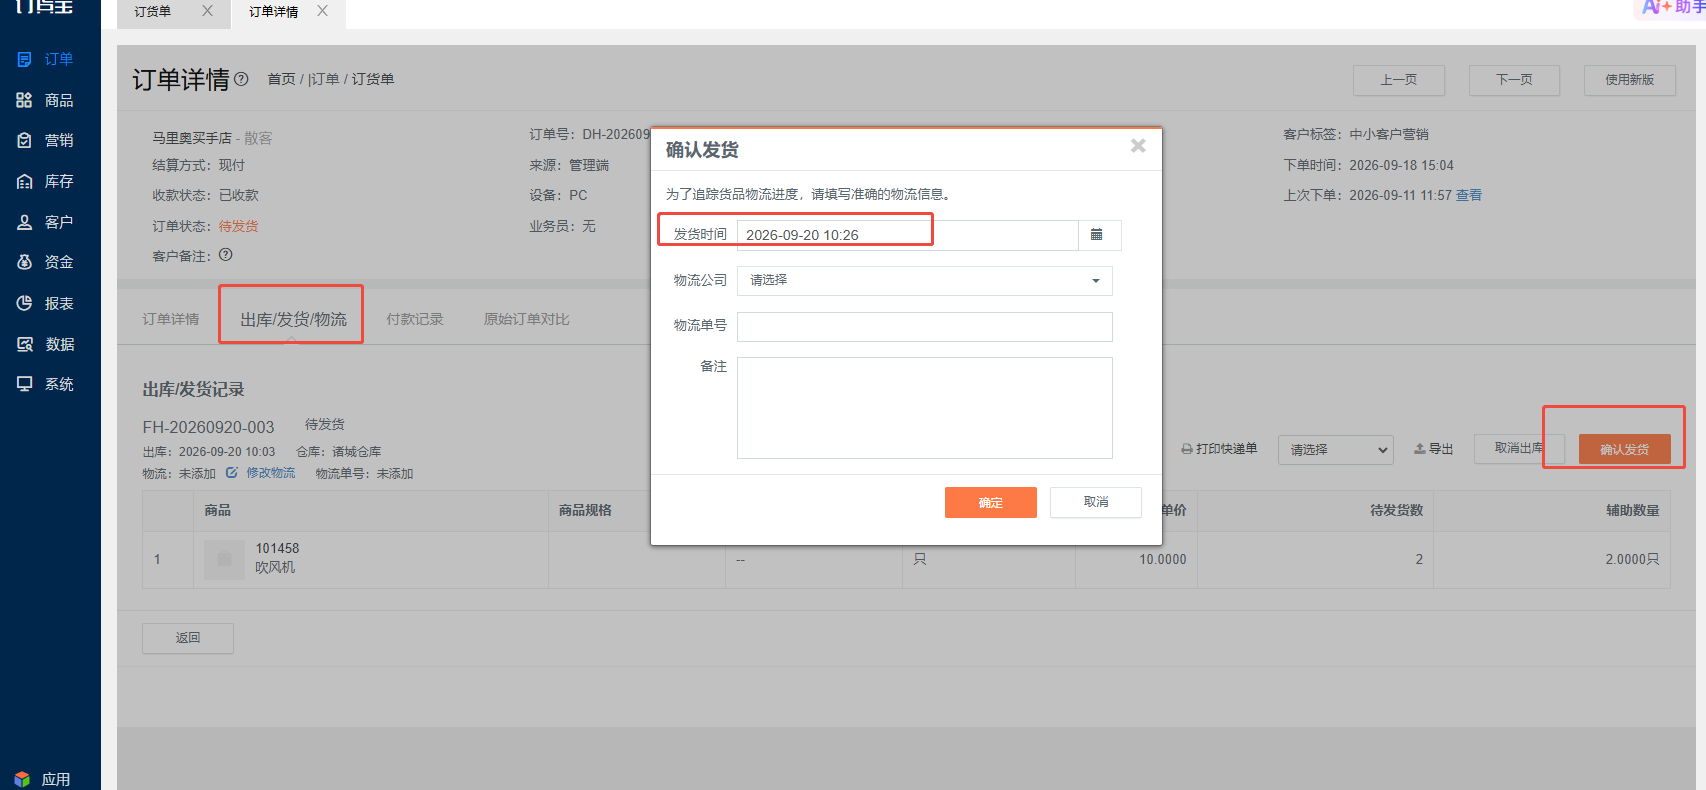Close the 订单详情 tab with its X
Viewport: 1706px width, 790px height.
322,11
